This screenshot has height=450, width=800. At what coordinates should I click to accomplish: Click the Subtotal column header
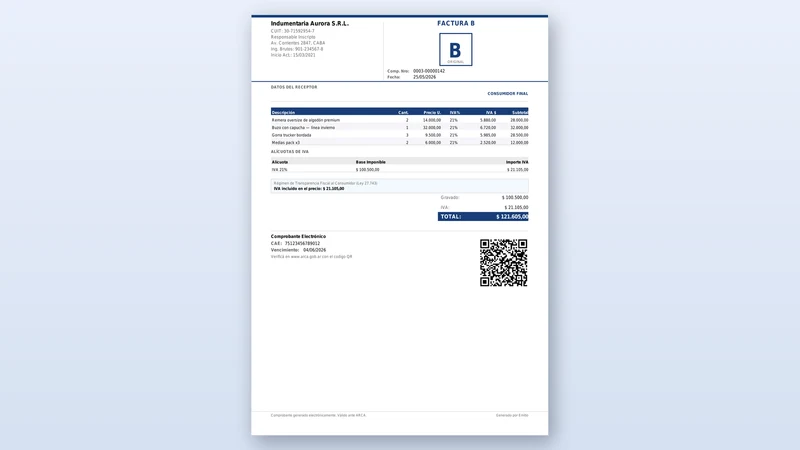pyautogui.click(x=520, y=112)
